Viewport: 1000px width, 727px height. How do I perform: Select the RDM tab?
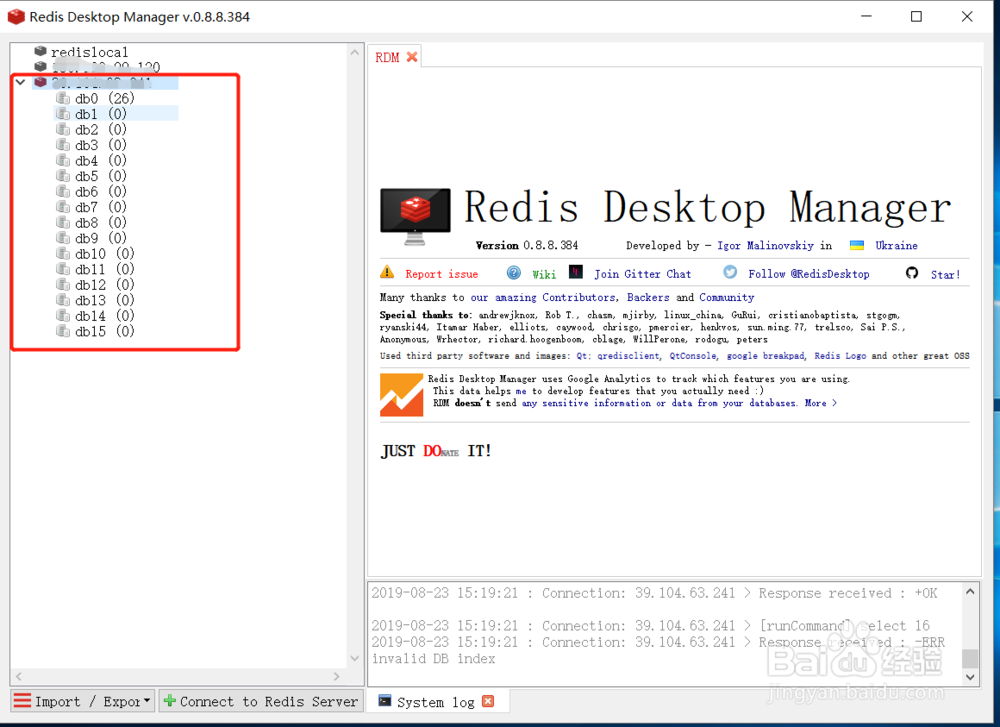point(387,57)
